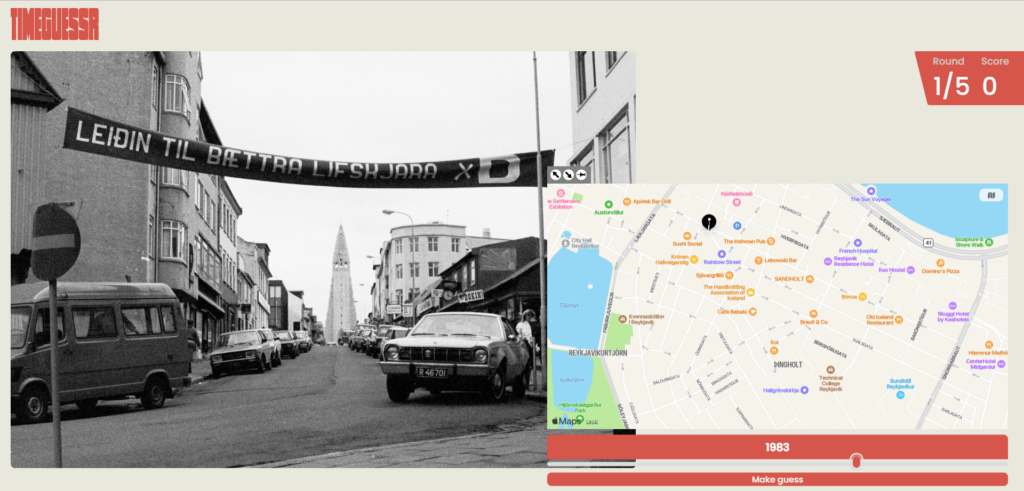The height and width of the screenshot is (491, 1024).
Task: Select the Domino's Pizza icon
Action: click(940, 262)
